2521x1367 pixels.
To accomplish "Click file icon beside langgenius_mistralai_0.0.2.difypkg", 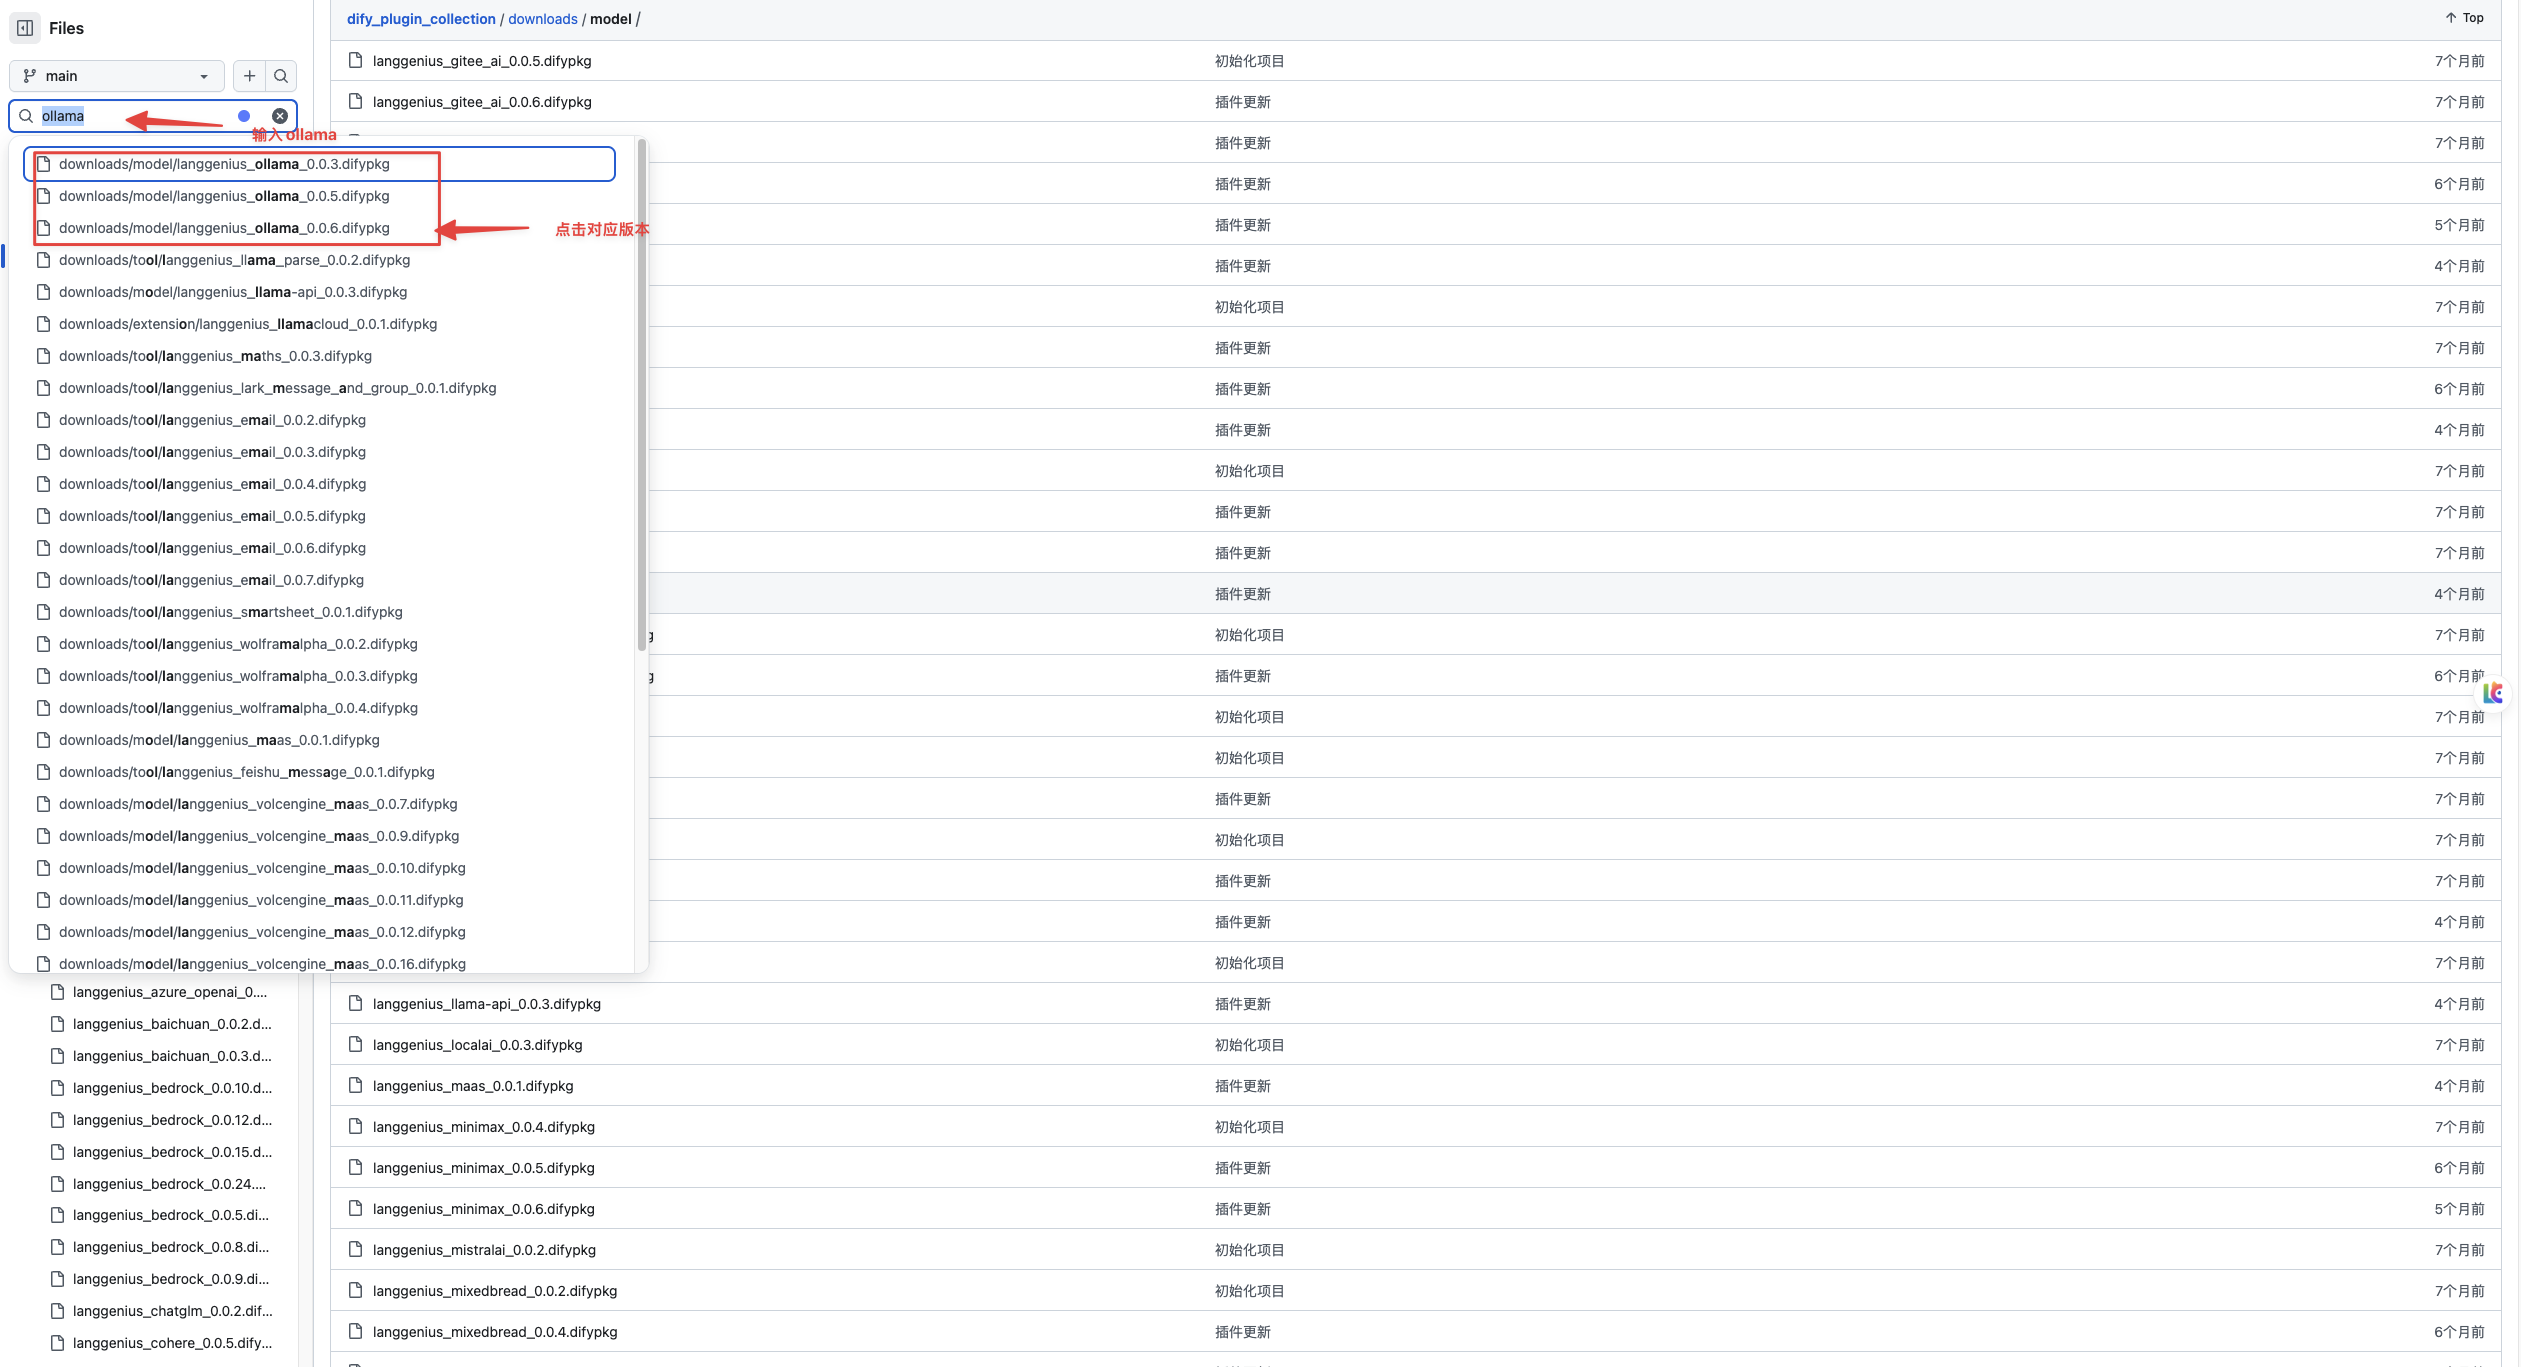I will (355, 1249).
